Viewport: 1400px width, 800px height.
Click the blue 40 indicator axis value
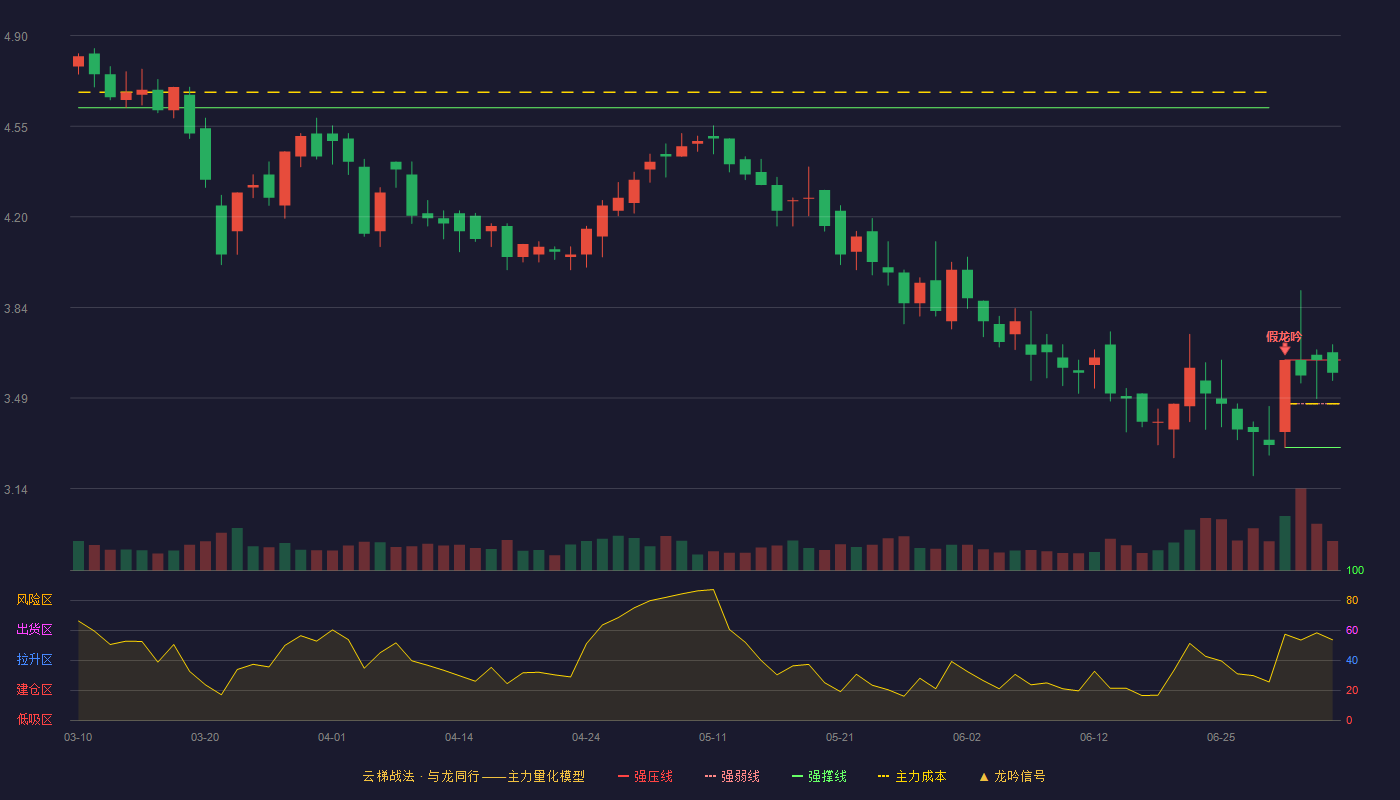pos(1352,660)
